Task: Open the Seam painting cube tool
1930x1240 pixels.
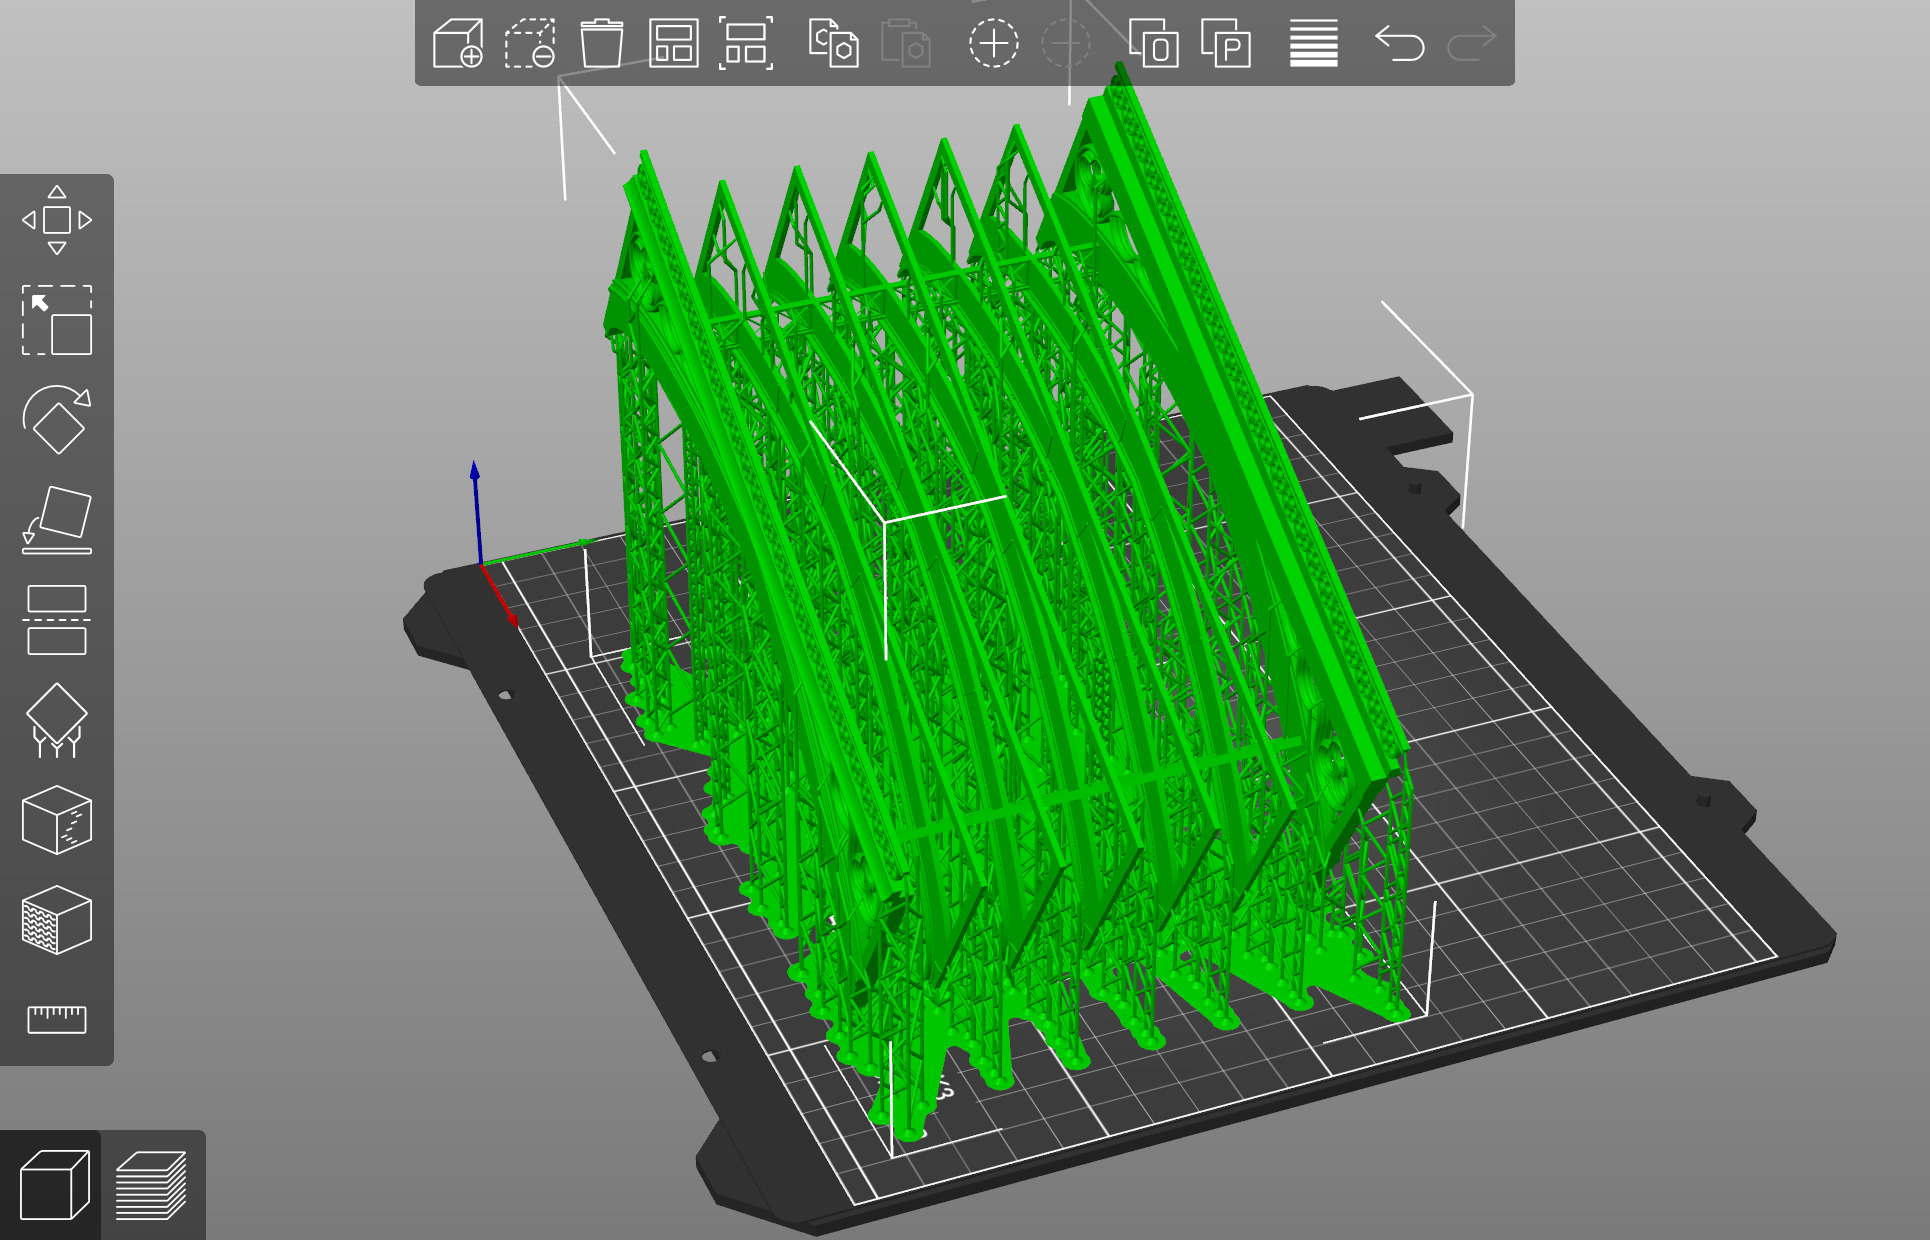Action: point(57,920)
